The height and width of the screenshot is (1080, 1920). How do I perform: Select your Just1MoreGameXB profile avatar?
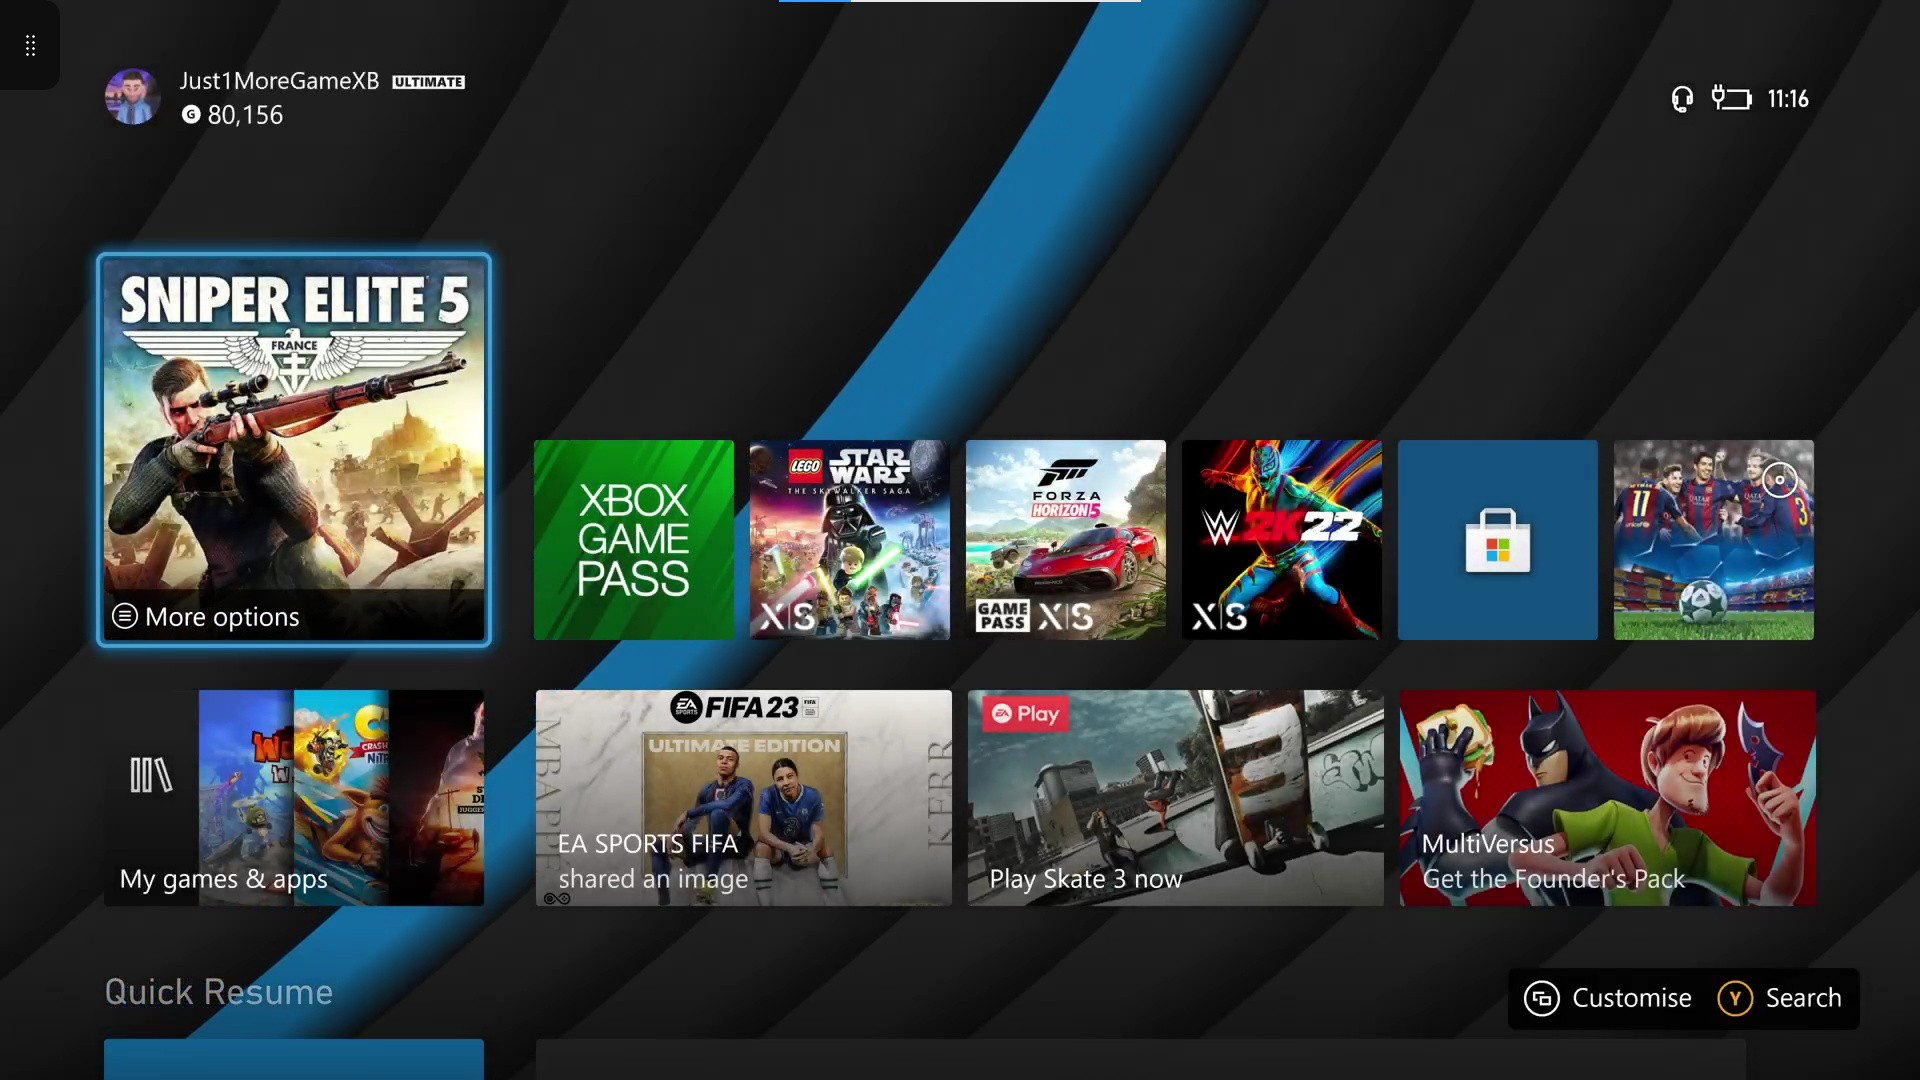click(x=131, y=96)
